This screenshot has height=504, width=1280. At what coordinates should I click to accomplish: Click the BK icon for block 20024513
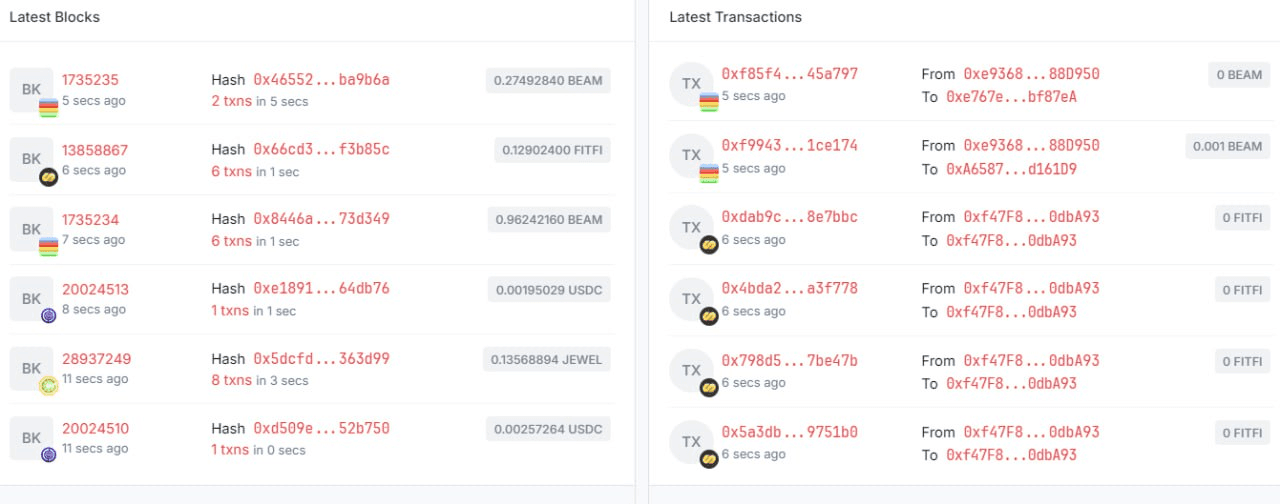pyautogui.click(x=31, y=299)
